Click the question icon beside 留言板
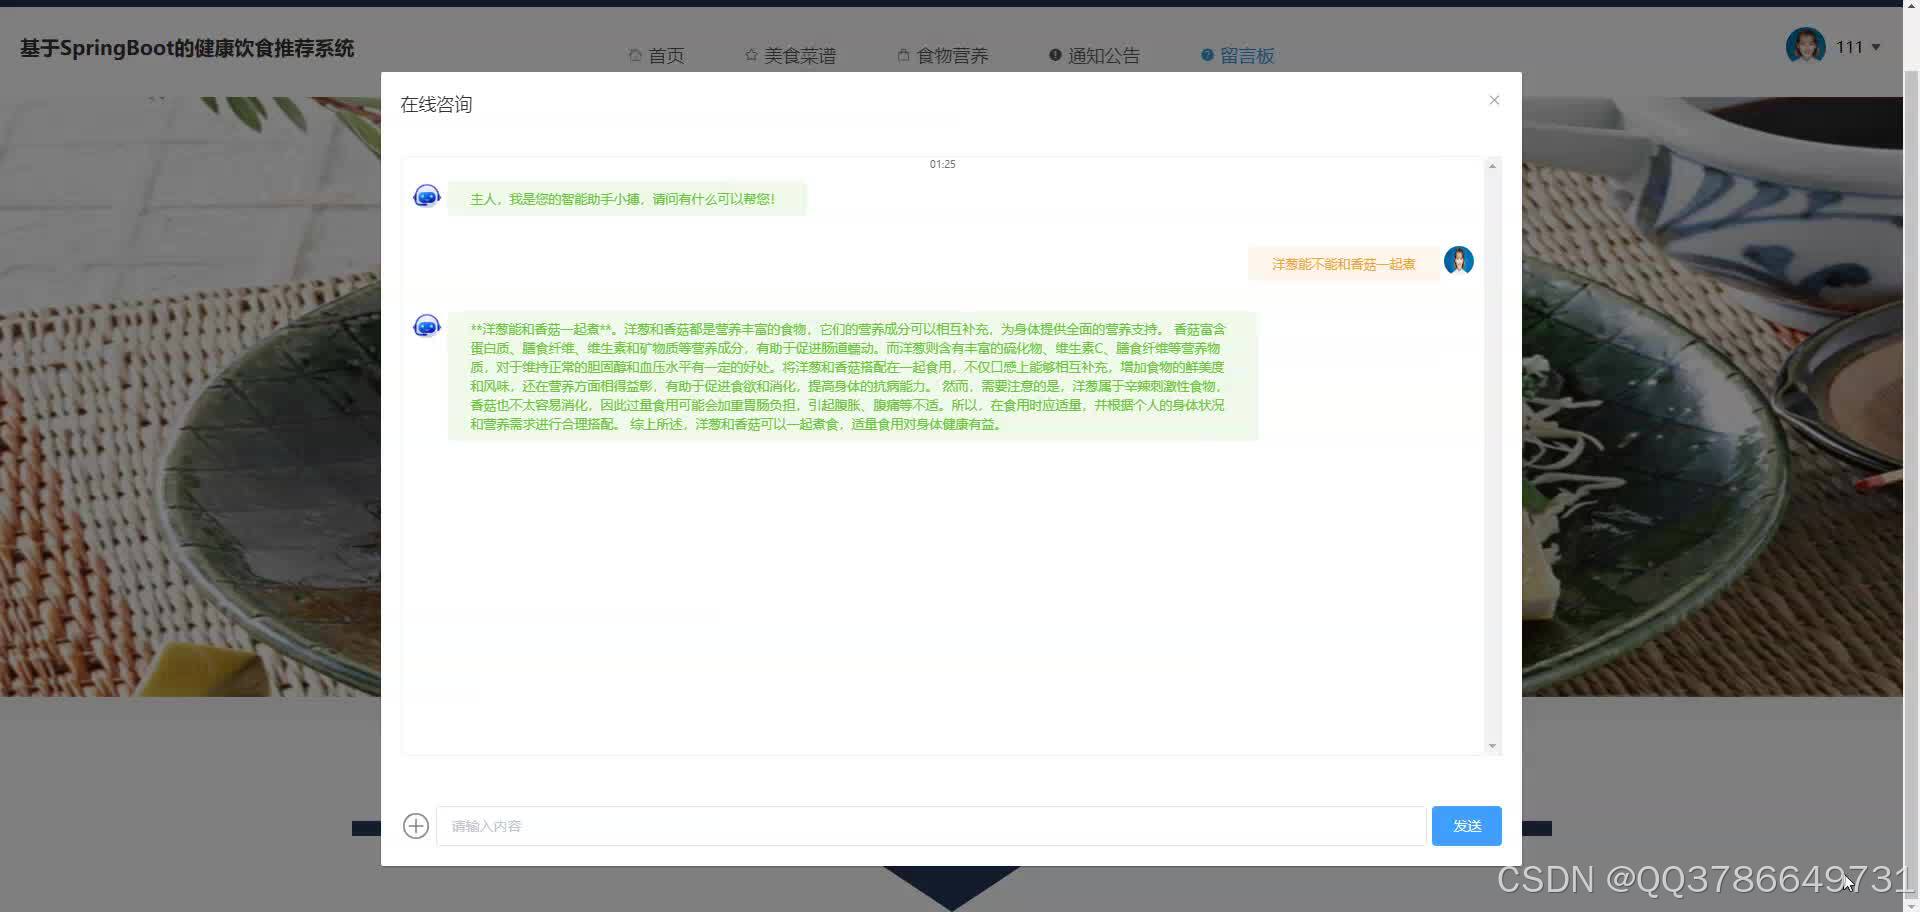This screenshot has height=912, width=1920. click(1207, 55)
